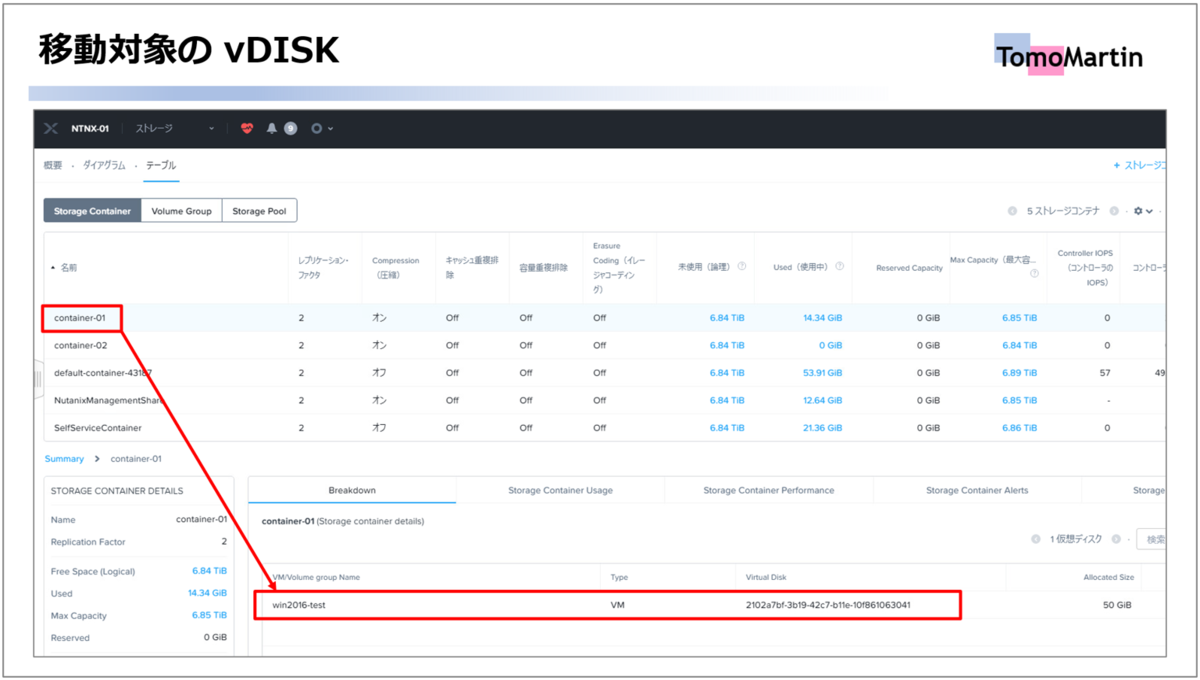Sort by VM/Volume group Name column
Viewport: 1200px width, 680px height.
[316, 577]
